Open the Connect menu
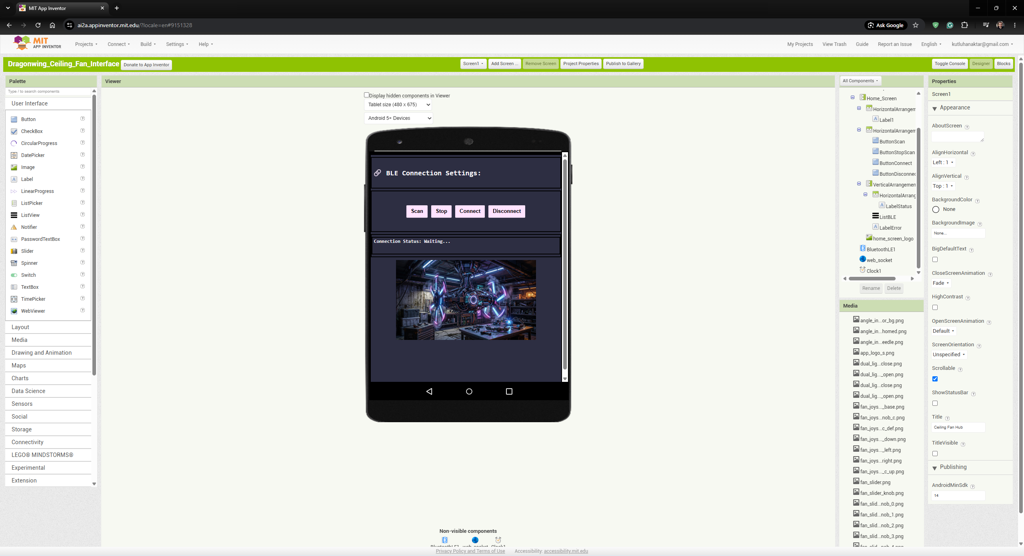The width and height of the screenshot is (1024, 556). pyautogui.click(x=118, y=44)
